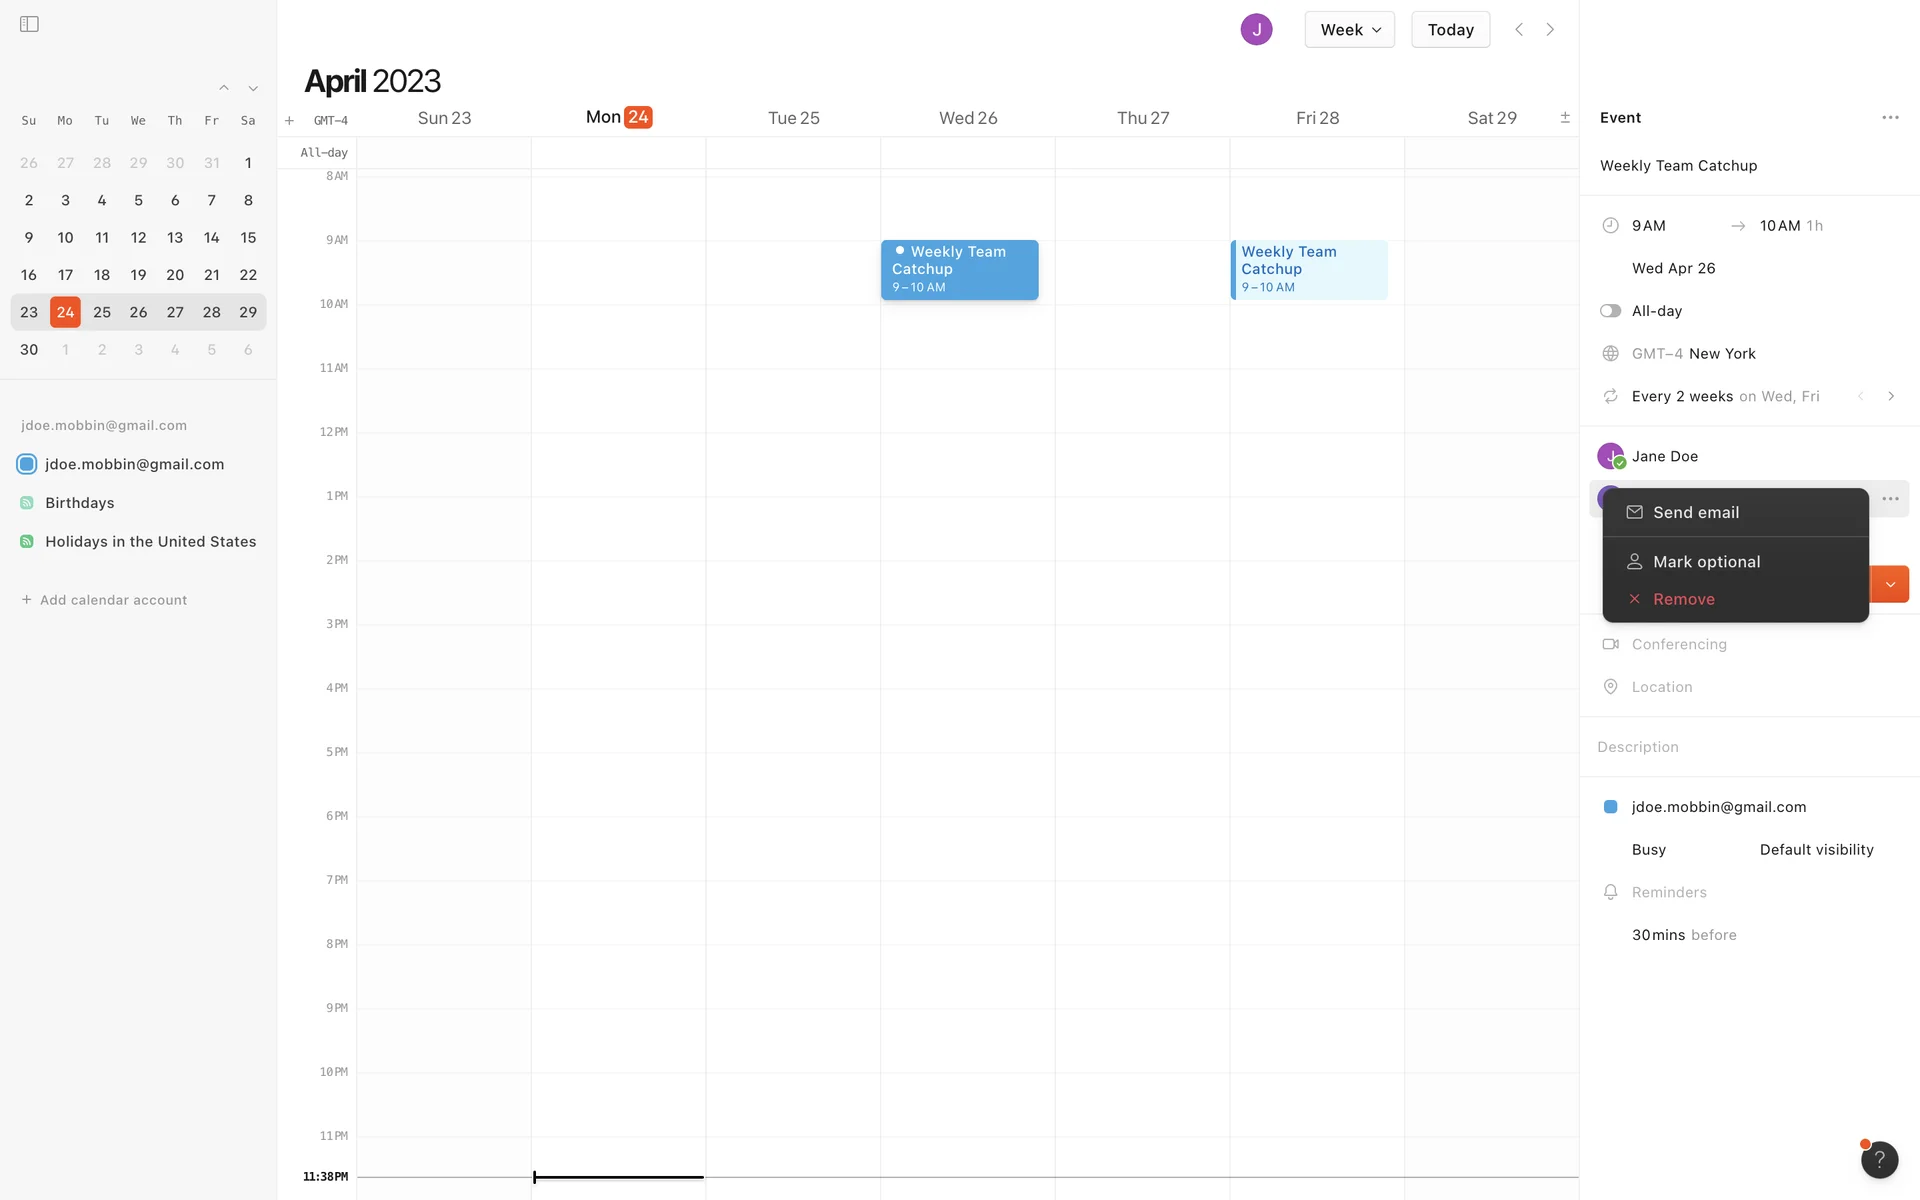1920x1200 pixels.
Task: Toggle the sidebar panel icon
Action: point(29,24)
